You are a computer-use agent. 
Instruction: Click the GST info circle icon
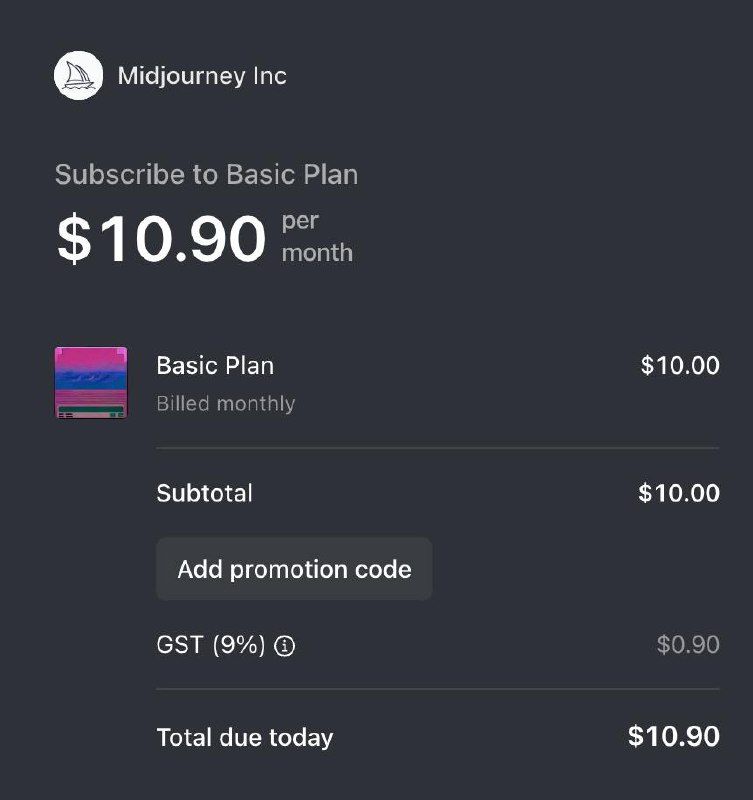(x=285, y=646)
